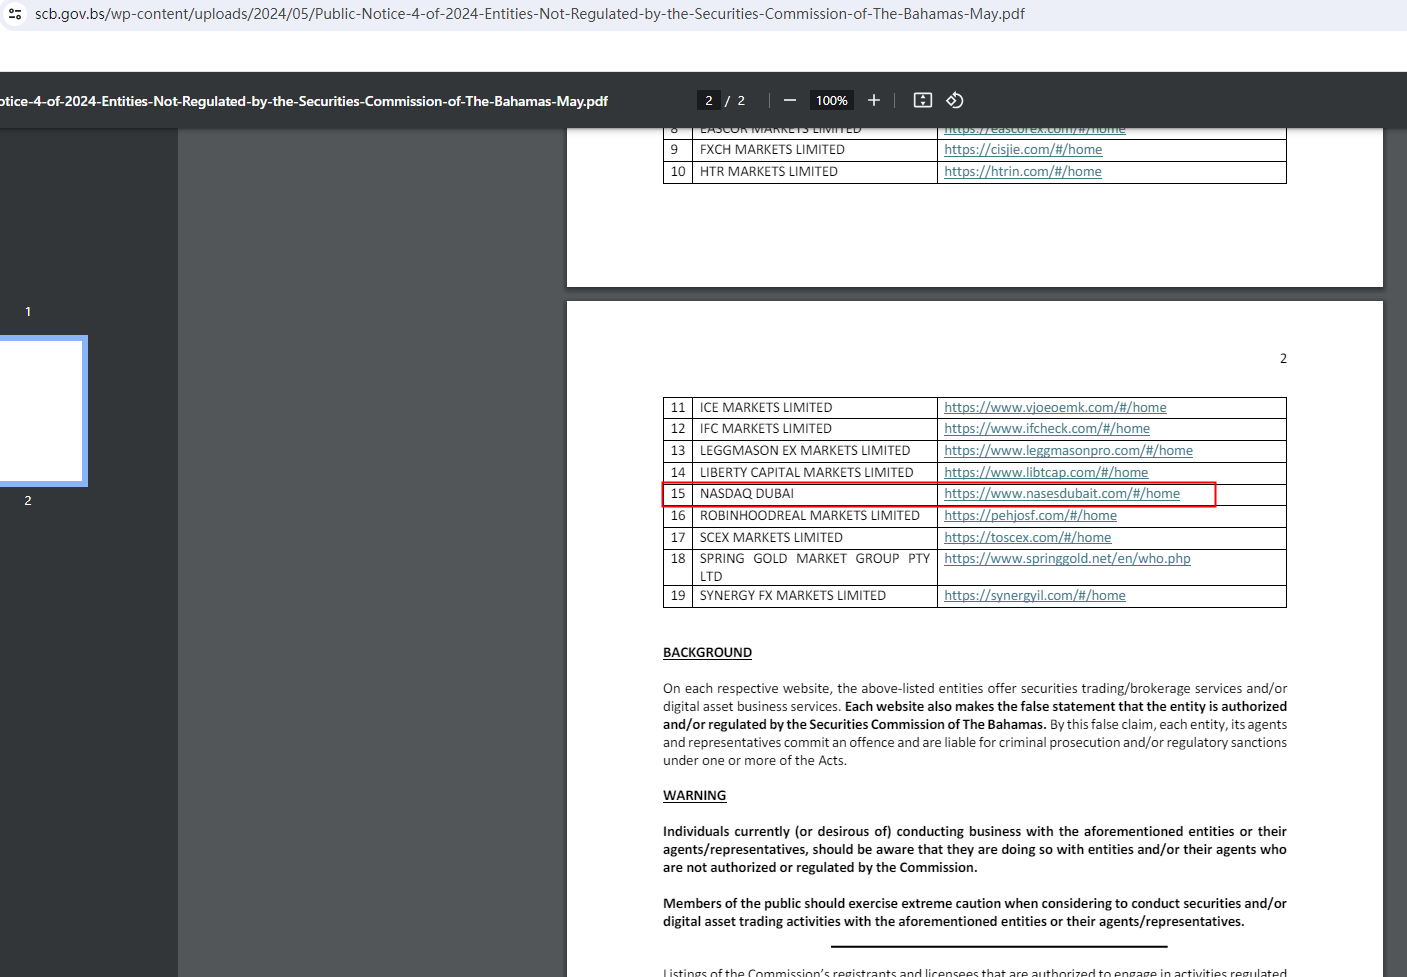
Task: Open the toscex.com link for SCEX Markets
Action: coord(1027,538)
